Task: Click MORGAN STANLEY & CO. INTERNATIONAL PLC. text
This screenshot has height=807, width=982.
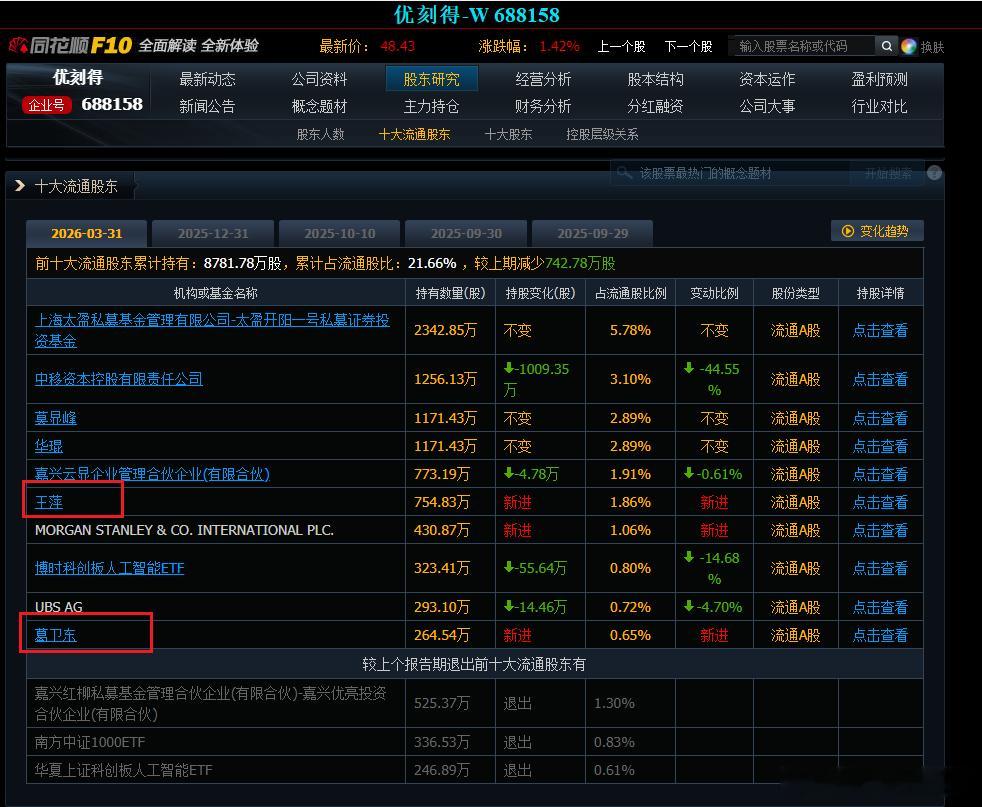Action: pos(184,530)
